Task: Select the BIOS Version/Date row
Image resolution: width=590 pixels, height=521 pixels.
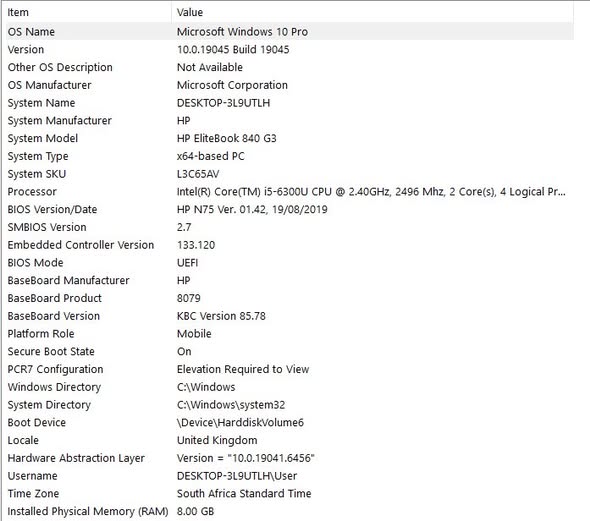Action: [x=290, y=209]
